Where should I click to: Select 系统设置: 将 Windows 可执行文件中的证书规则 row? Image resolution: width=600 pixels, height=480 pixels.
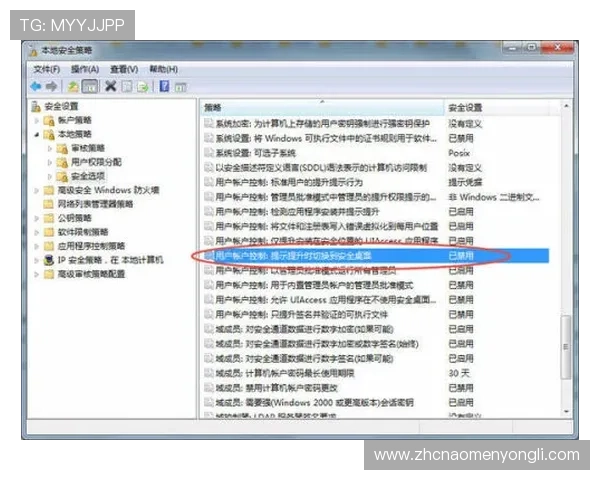376,138
